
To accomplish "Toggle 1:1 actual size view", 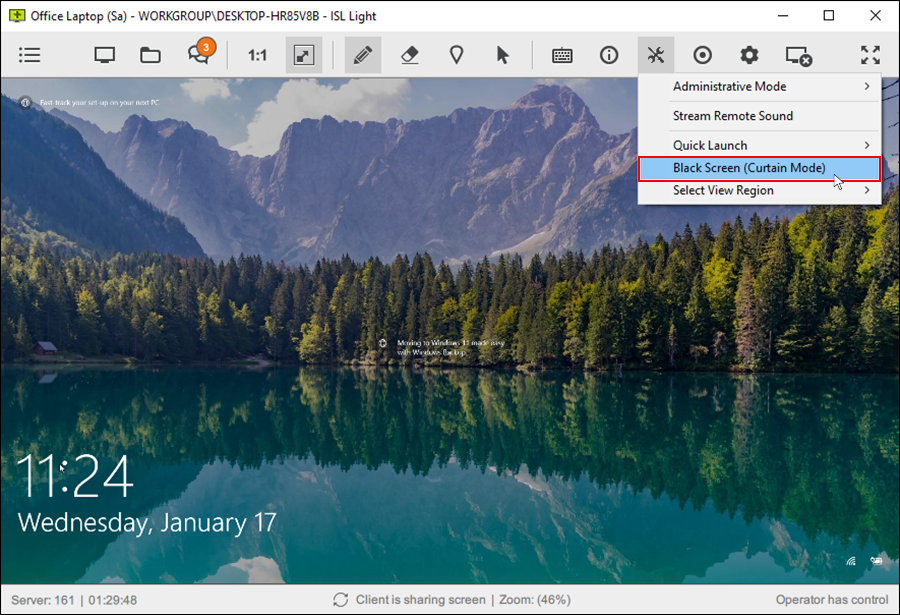I will 257,55.
